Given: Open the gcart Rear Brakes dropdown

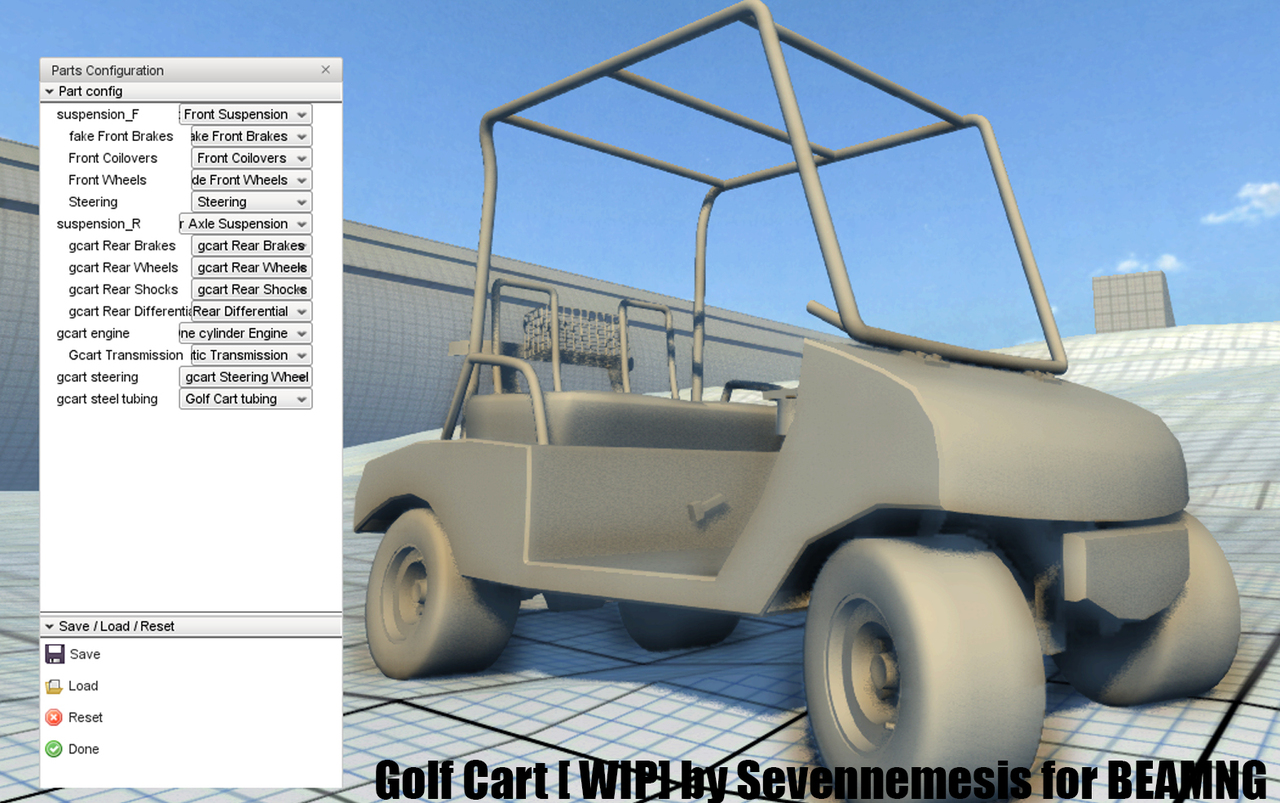Looking at the screenshot, I should tap(251, 246).
